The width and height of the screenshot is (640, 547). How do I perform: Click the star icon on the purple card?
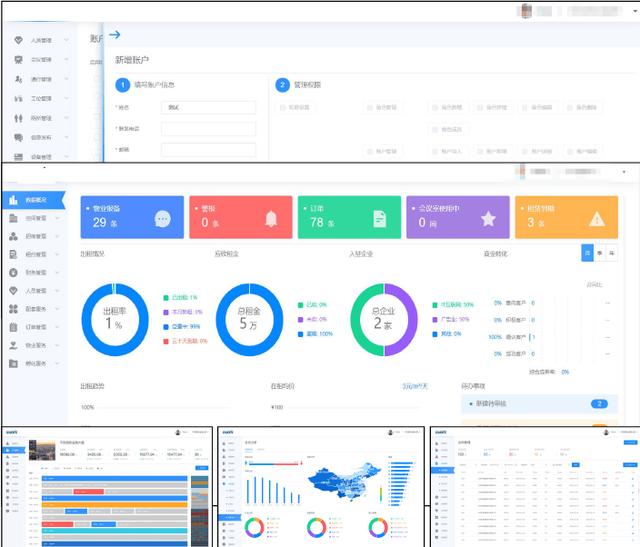pos(488,219)
